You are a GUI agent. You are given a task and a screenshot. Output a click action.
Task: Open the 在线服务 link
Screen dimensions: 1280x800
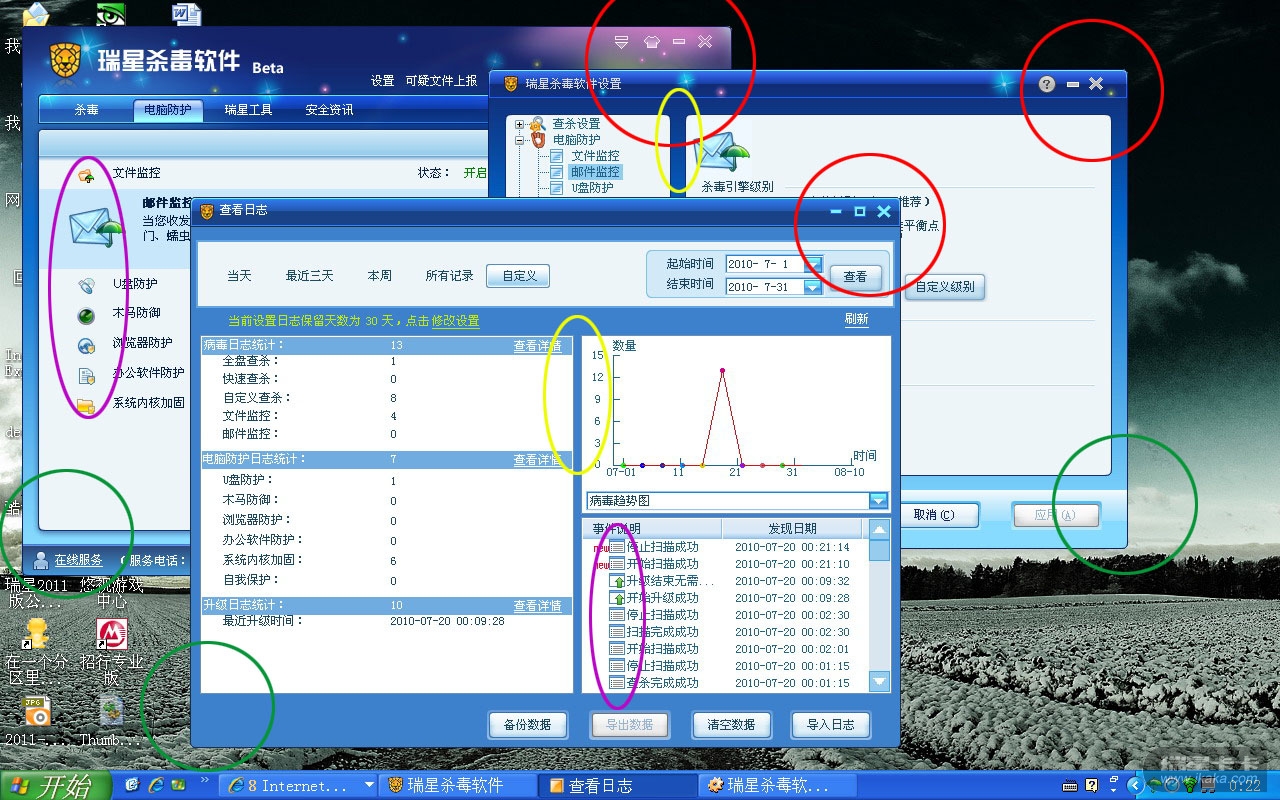point(78,560)
